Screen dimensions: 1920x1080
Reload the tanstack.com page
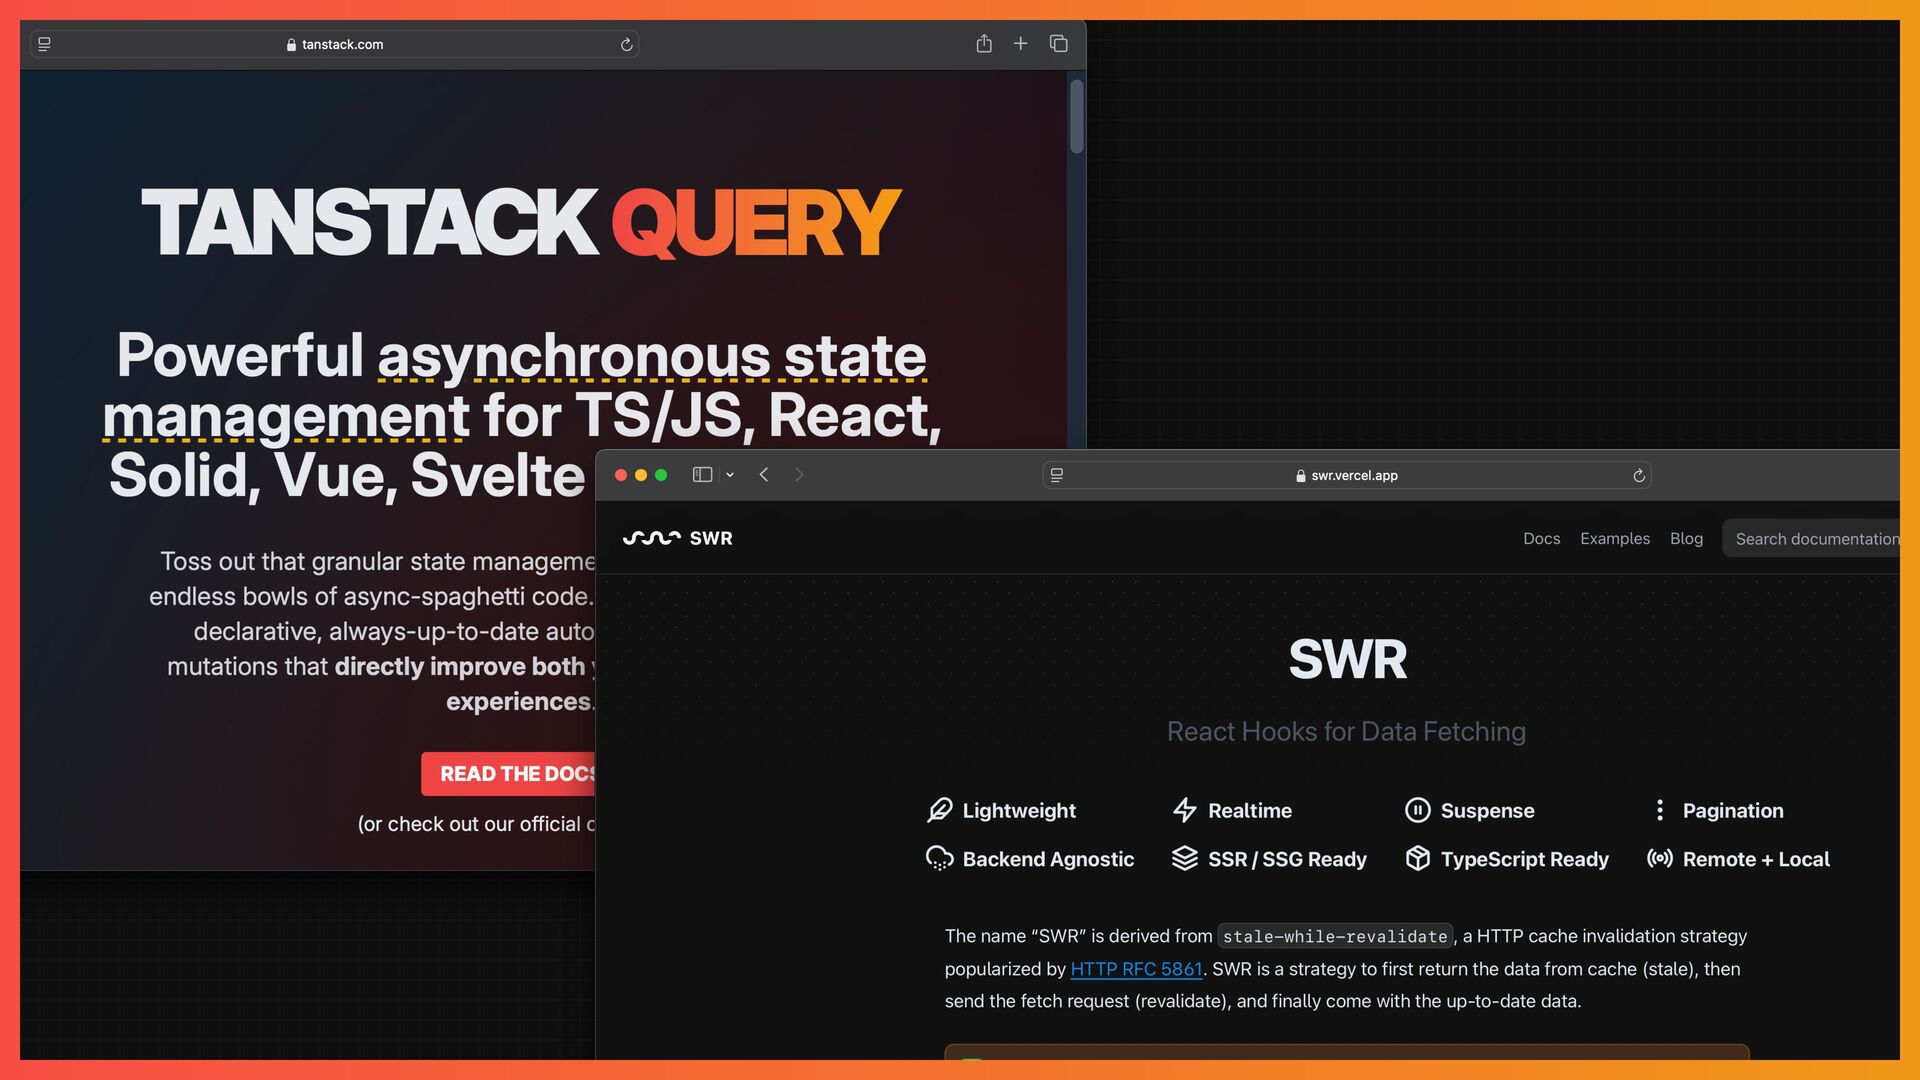tap(627, 45)
